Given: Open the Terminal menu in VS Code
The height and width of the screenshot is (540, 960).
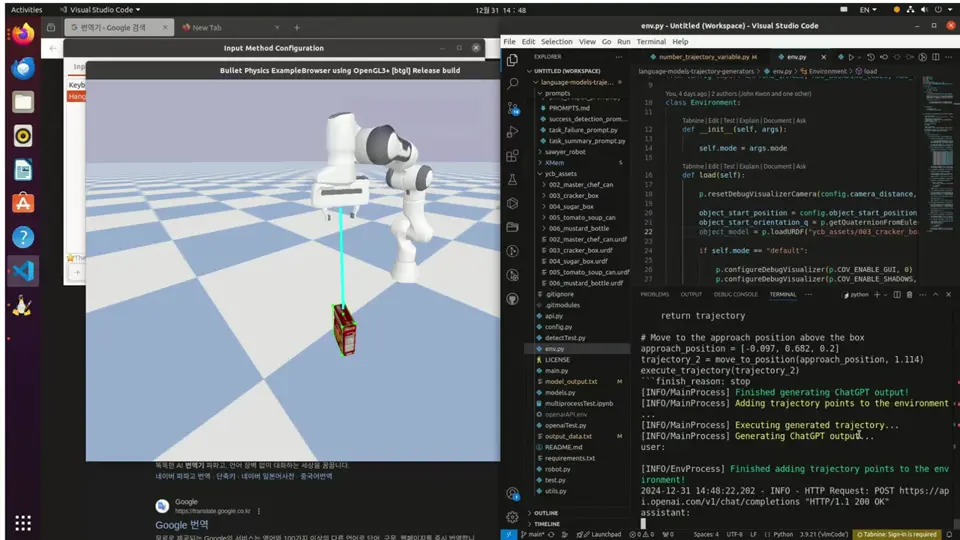Looking at the screenshot, I should (651, 42).
